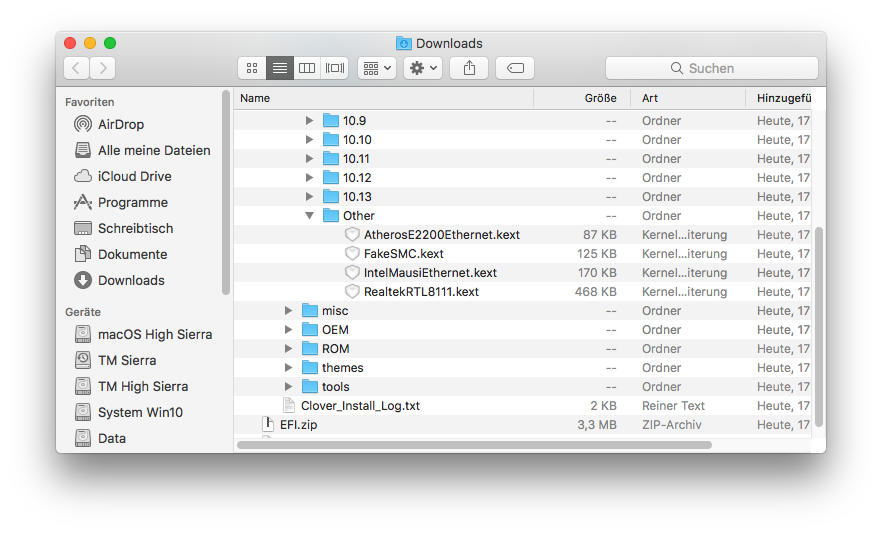882x533 pixels.
Task: Switch to icon view in toolbar
Action: [x=252, y=68]
